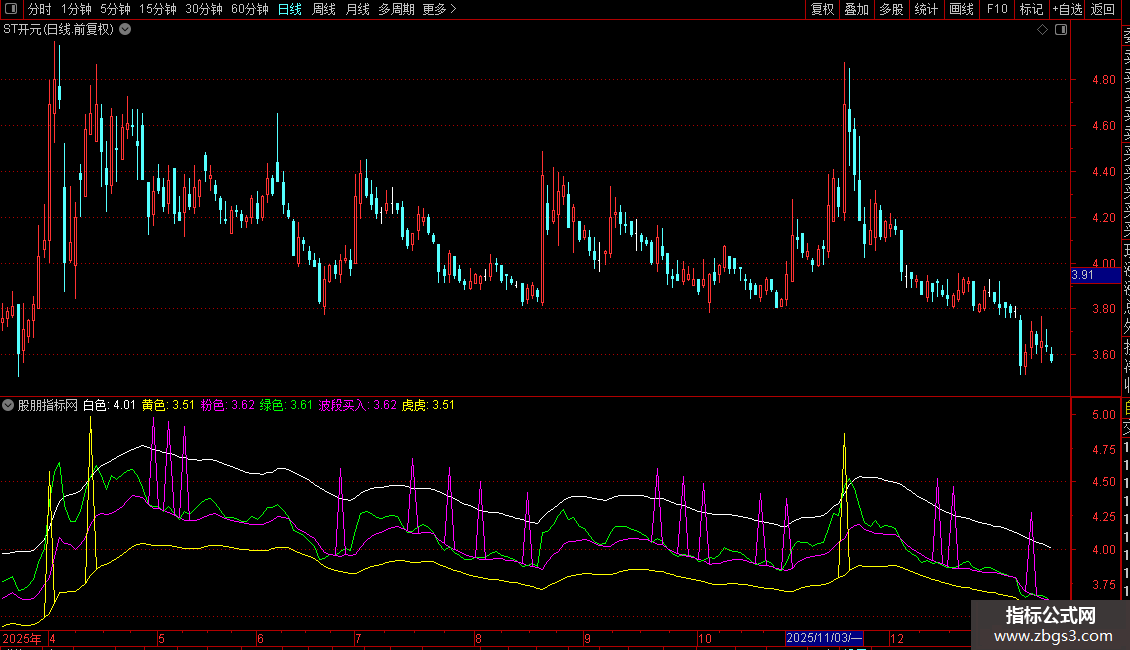Toggle the right side panel icon

(x=1061, y=30)
